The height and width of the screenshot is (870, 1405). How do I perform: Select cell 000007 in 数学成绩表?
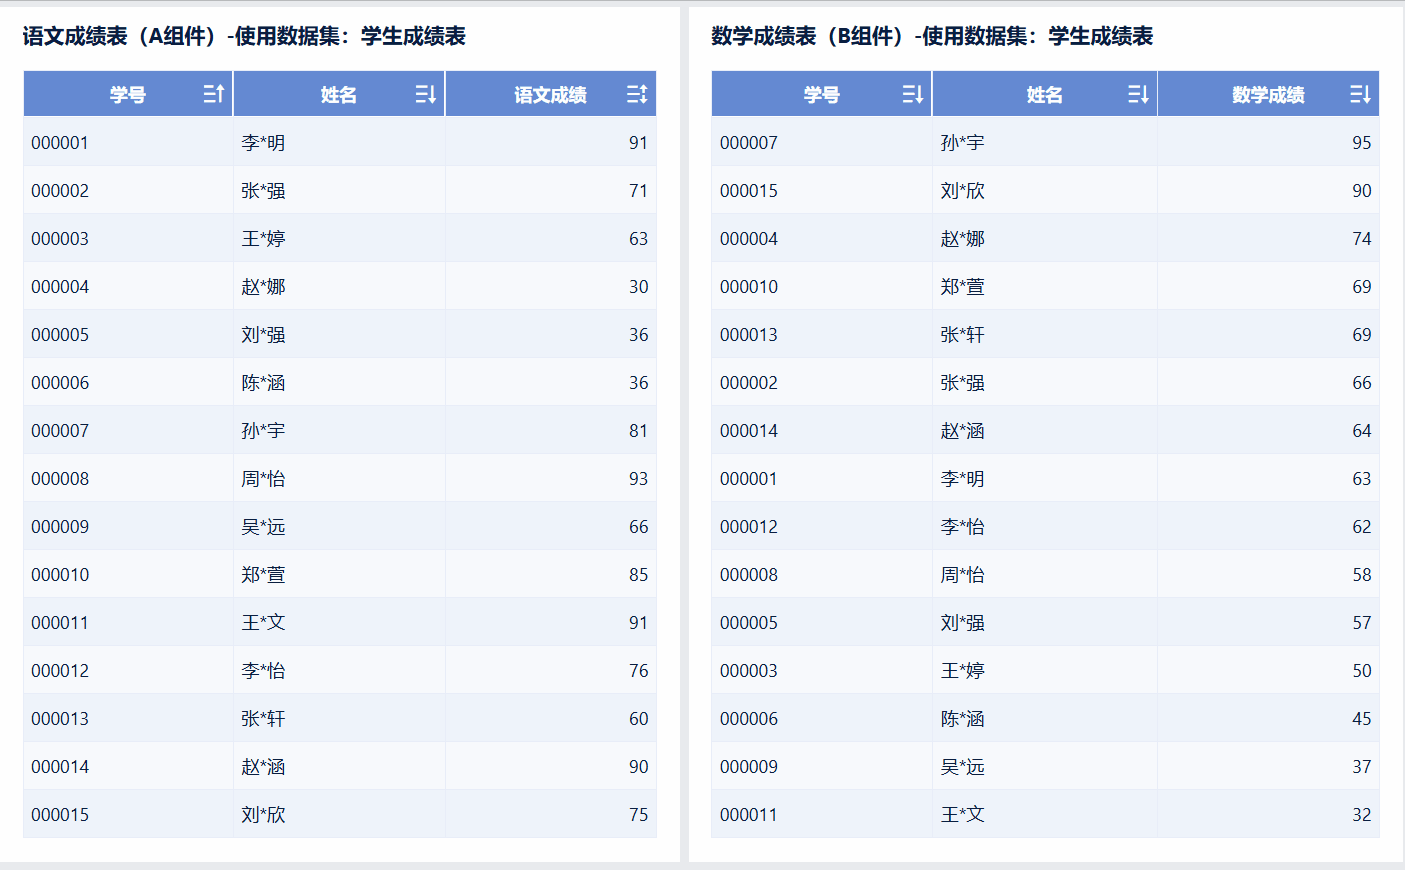pyautogui.click(x=821, y=143)
